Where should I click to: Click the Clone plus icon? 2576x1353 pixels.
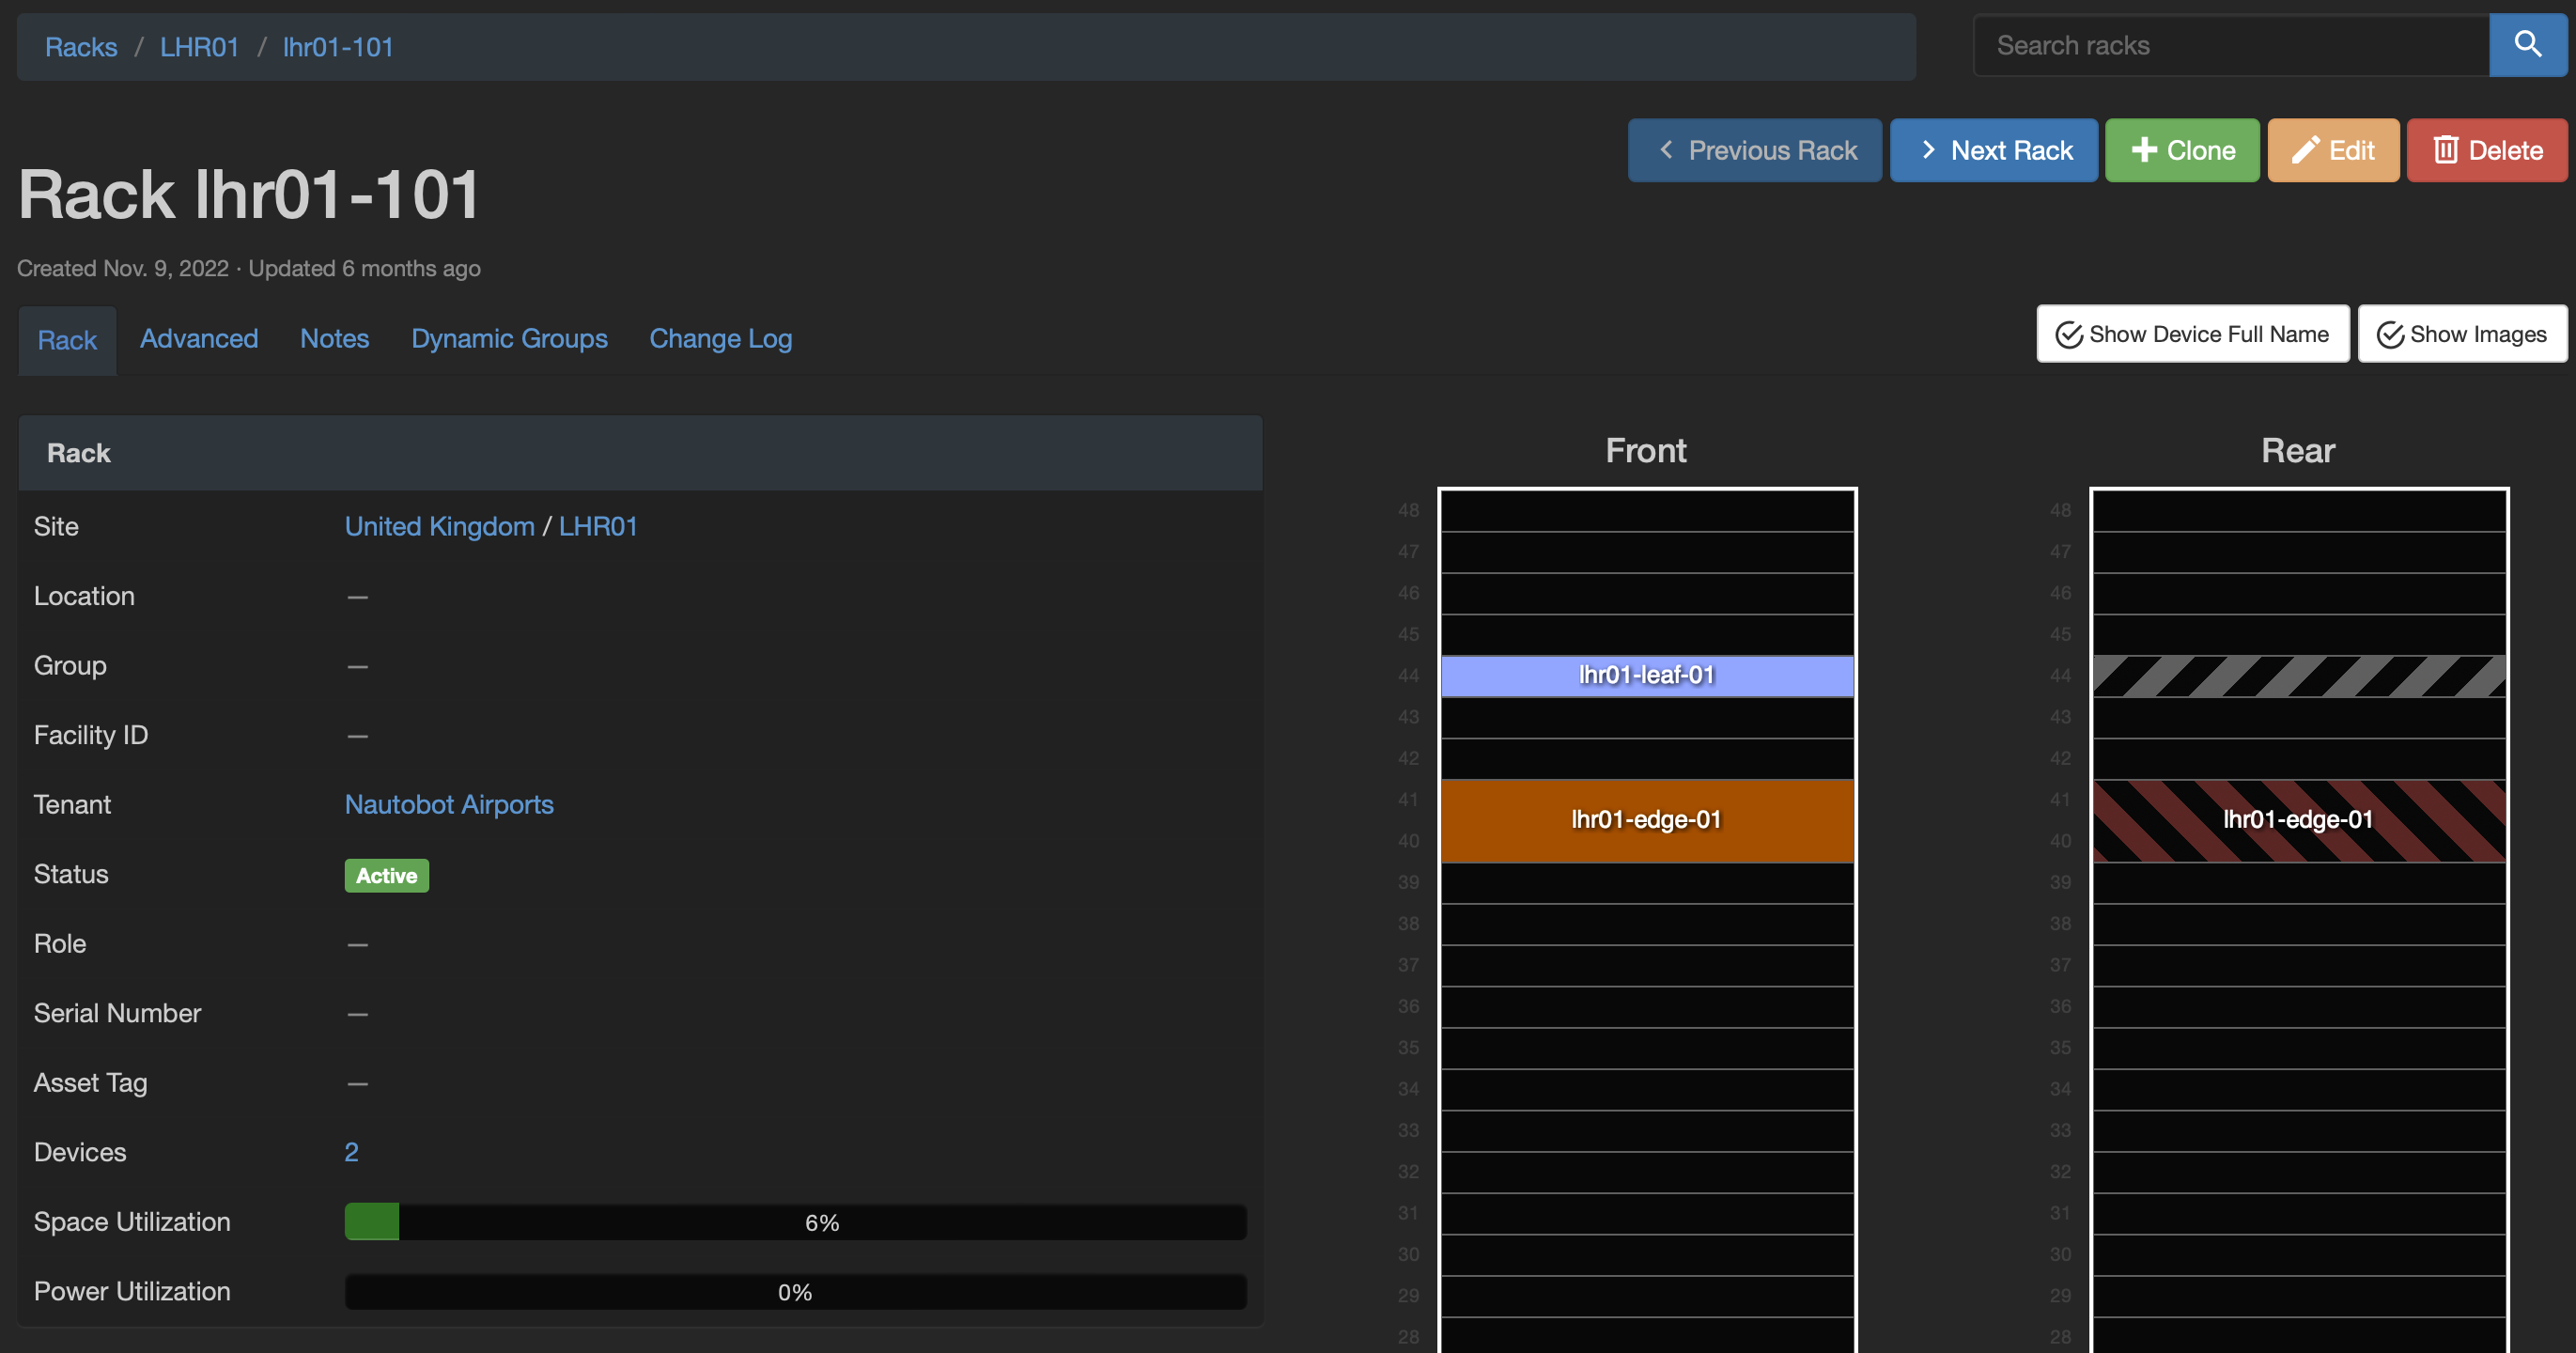(2143, 150)
